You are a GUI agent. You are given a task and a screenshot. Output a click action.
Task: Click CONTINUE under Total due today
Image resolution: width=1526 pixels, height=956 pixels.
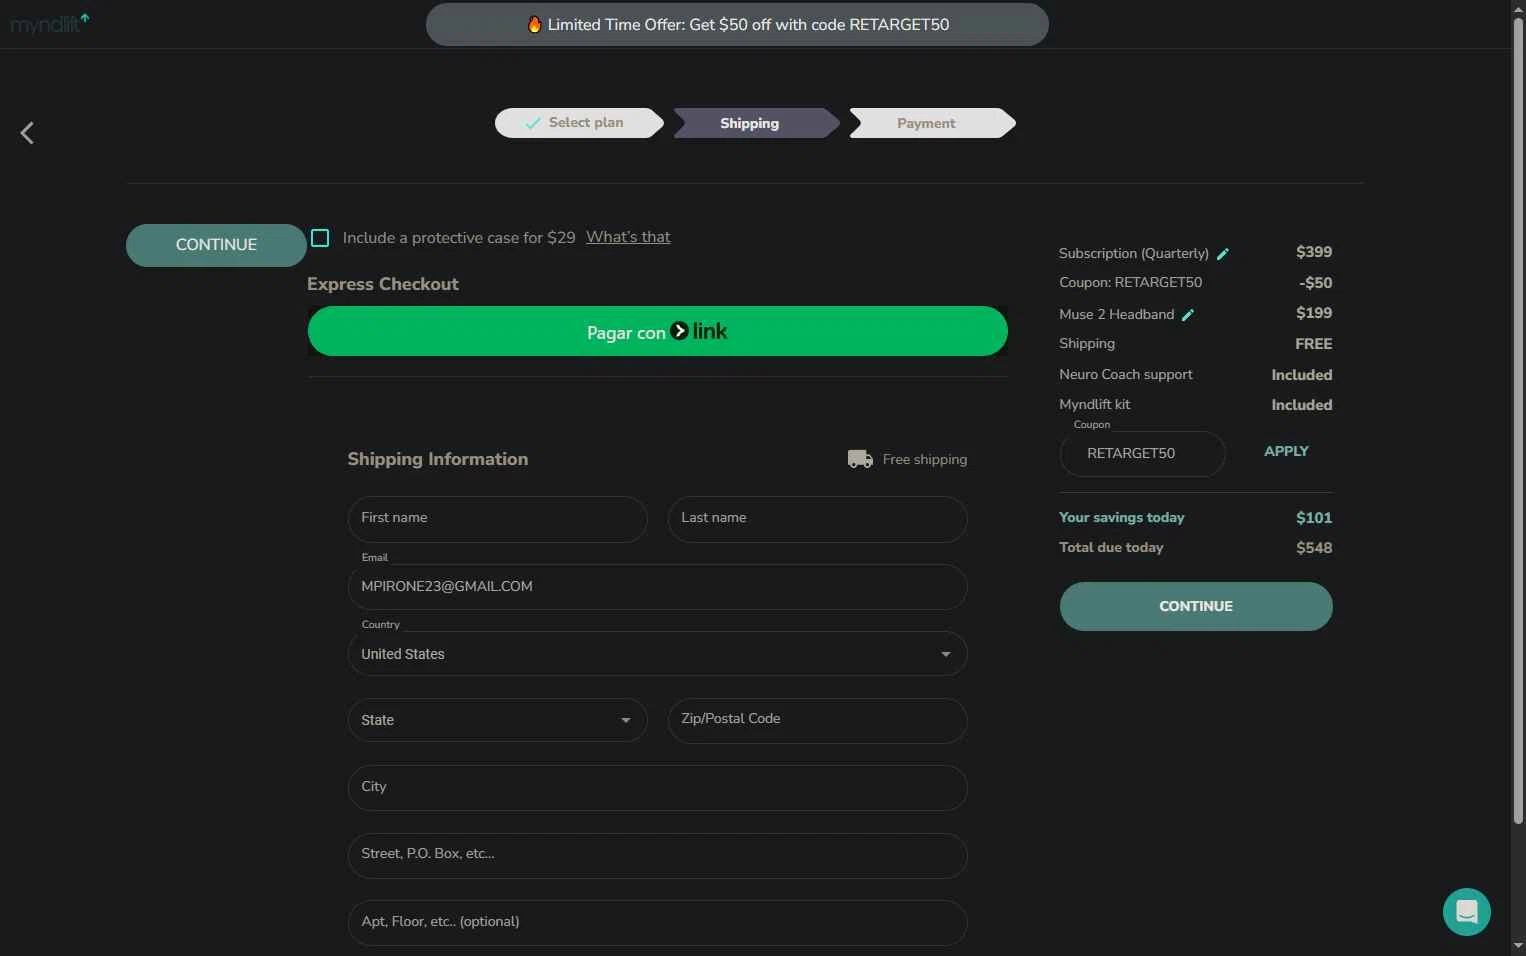[1196, 607]
